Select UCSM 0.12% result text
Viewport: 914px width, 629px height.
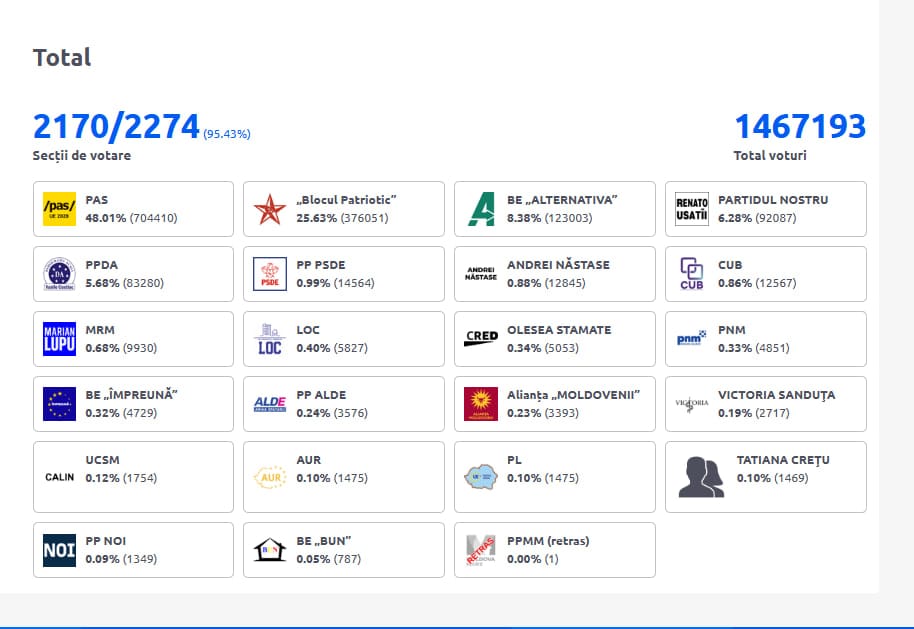(121, 478)
